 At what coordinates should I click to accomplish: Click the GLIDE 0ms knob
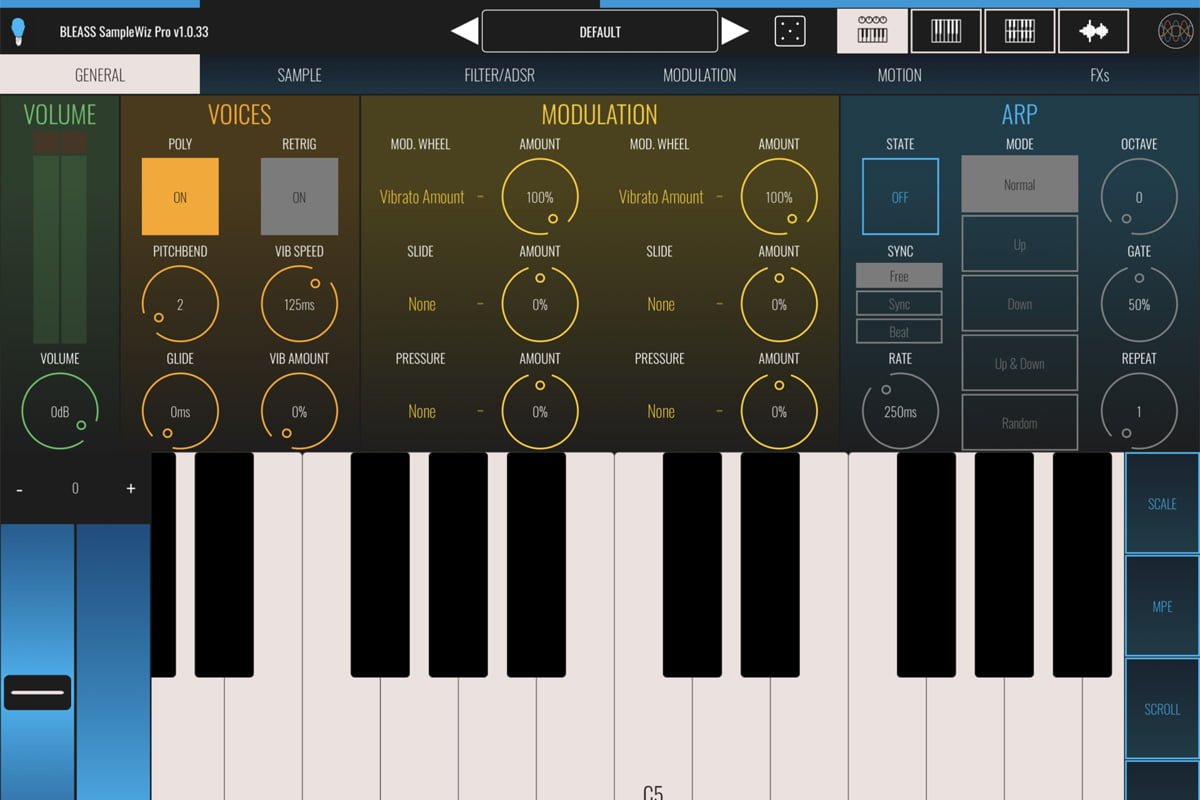tap(180, 411)
